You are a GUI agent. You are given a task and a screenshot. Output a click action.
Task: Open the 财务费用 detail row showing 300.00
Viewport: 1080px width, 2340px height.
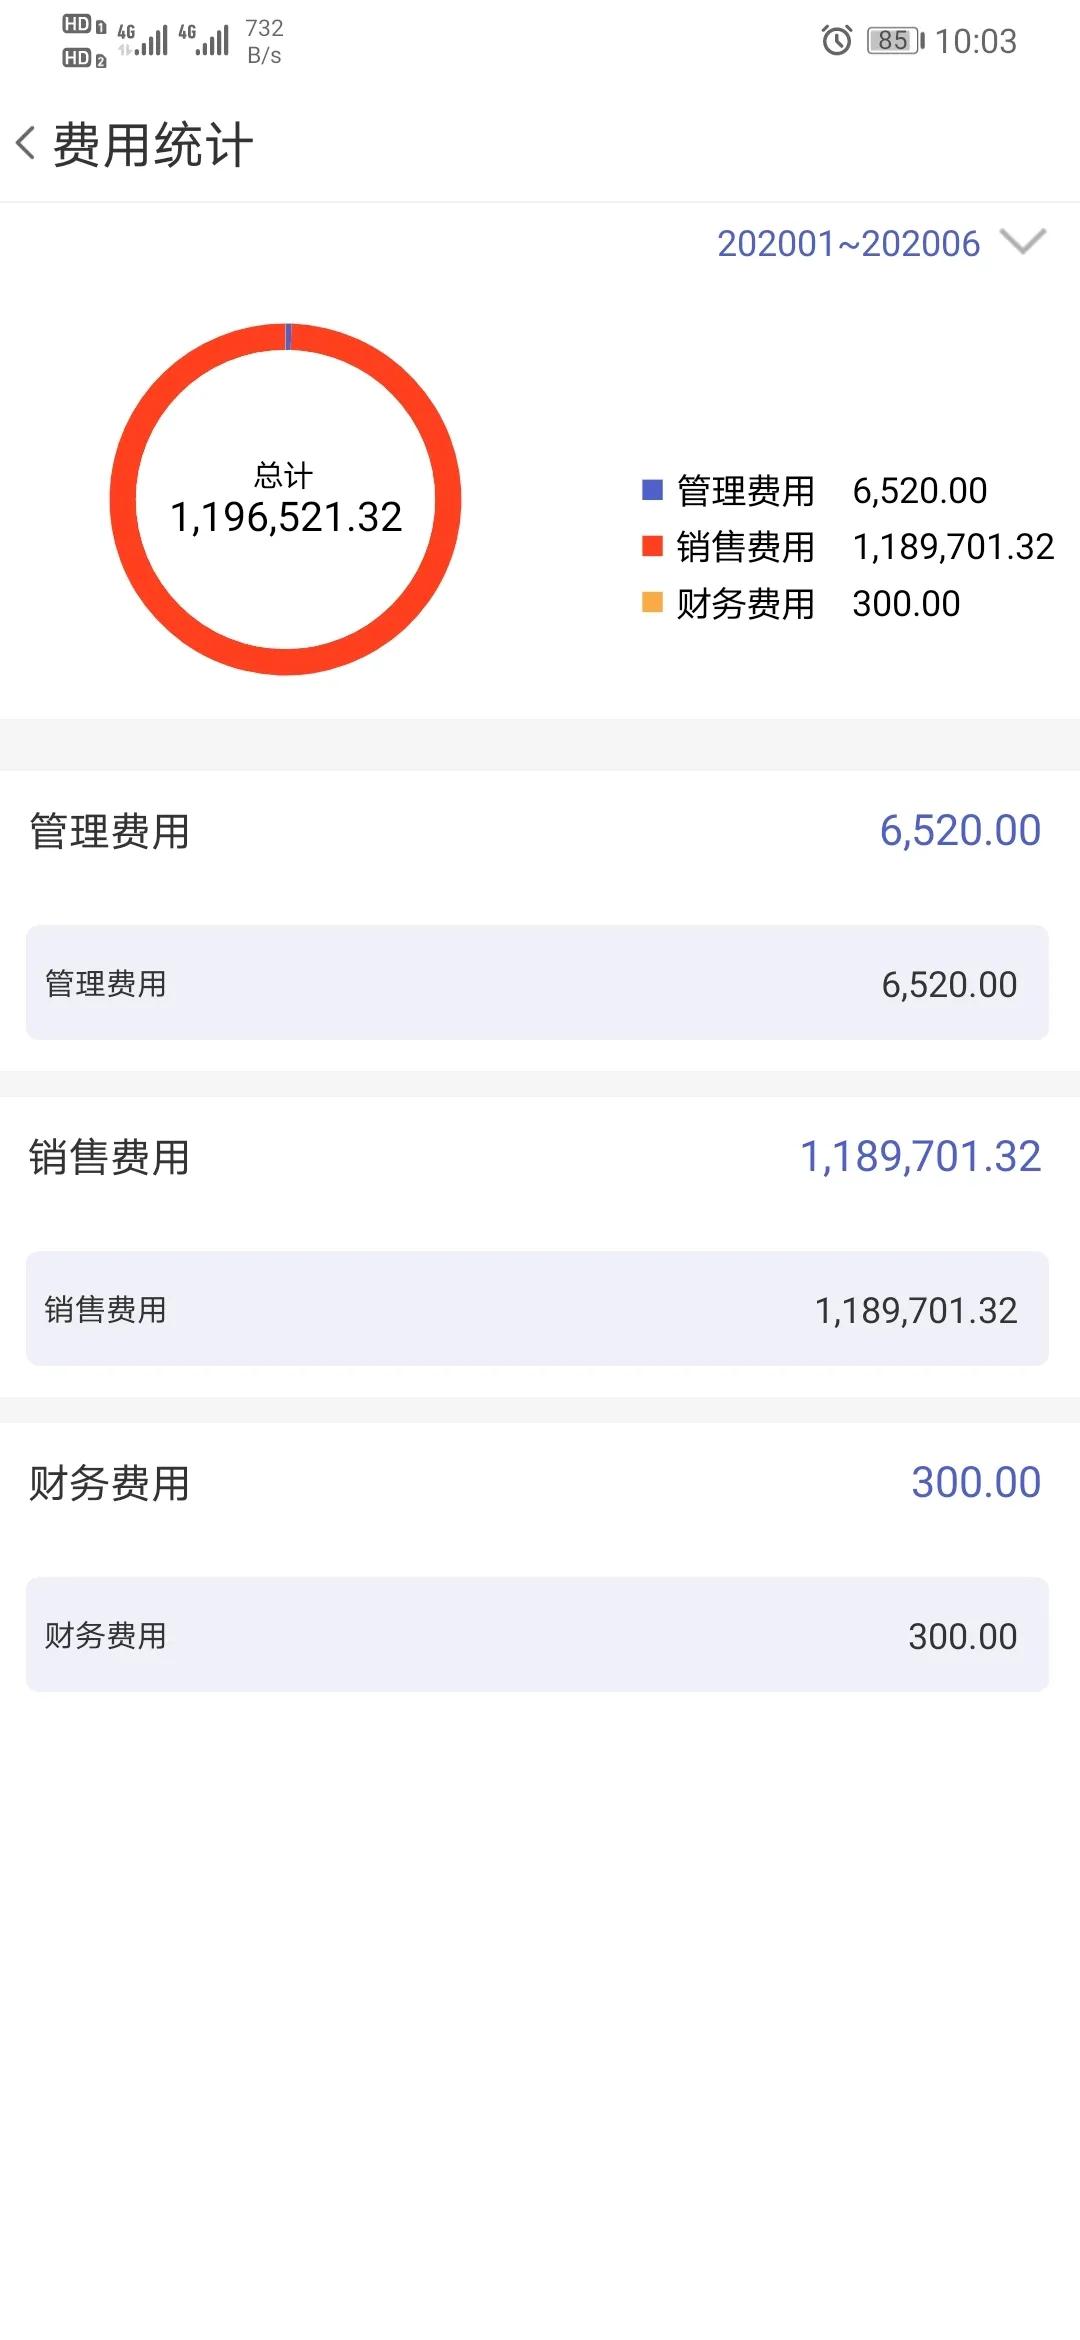[x=537, y=1635]
